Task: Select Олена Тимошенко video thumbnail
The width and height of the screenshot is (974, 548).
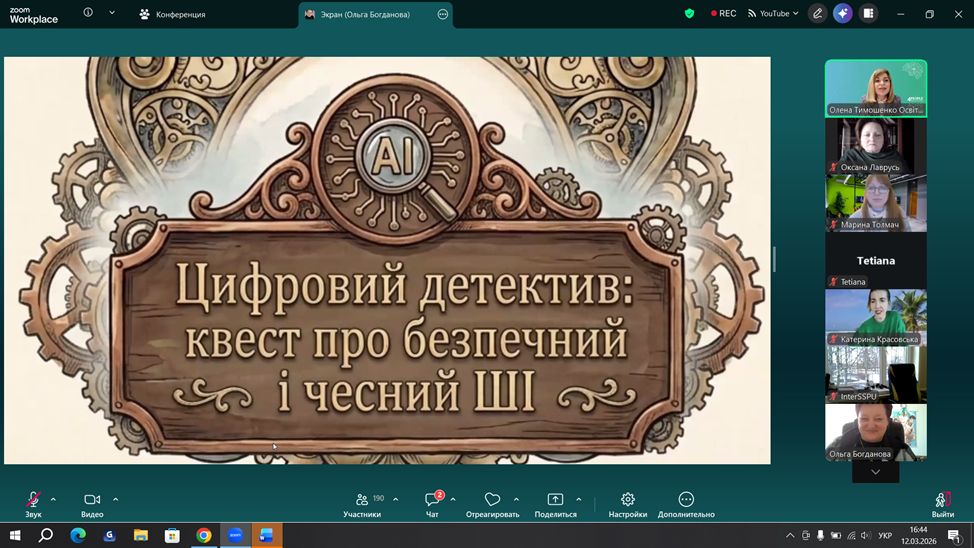Action: click(x=875, y=88)
